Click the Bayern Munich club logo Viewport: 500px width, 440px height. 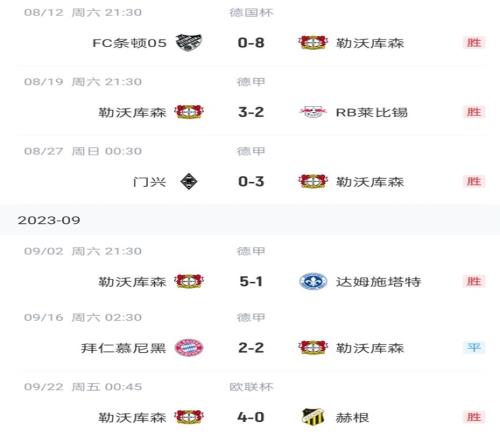point(189,348)
